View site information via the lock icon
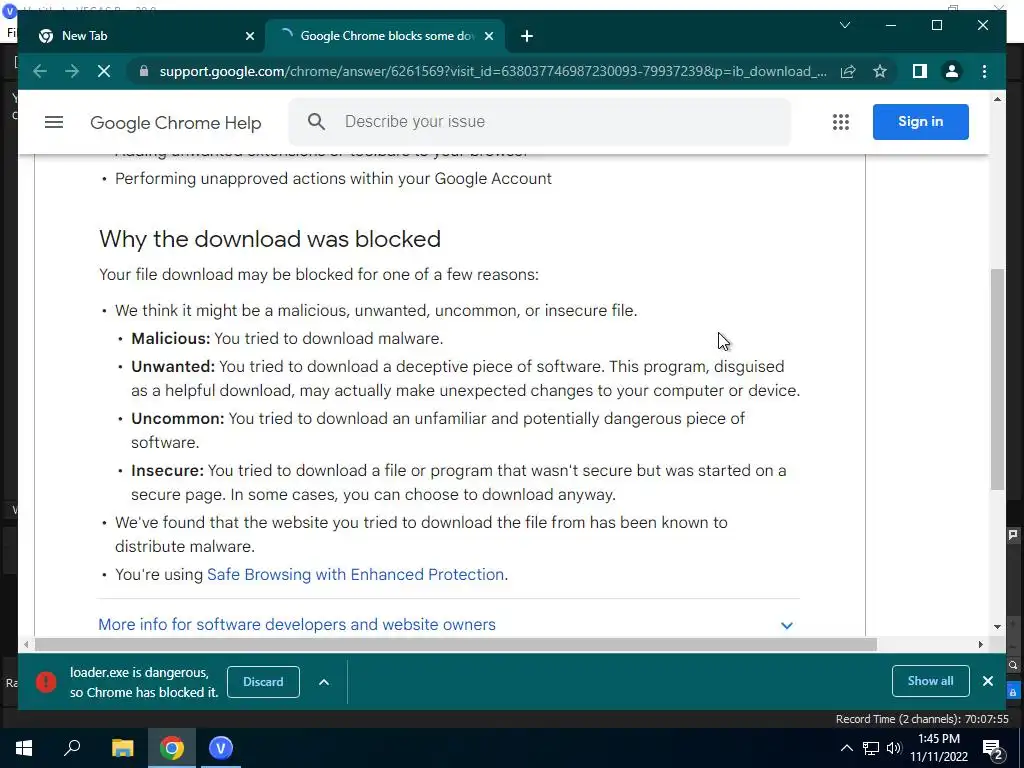 click(144, 71)
